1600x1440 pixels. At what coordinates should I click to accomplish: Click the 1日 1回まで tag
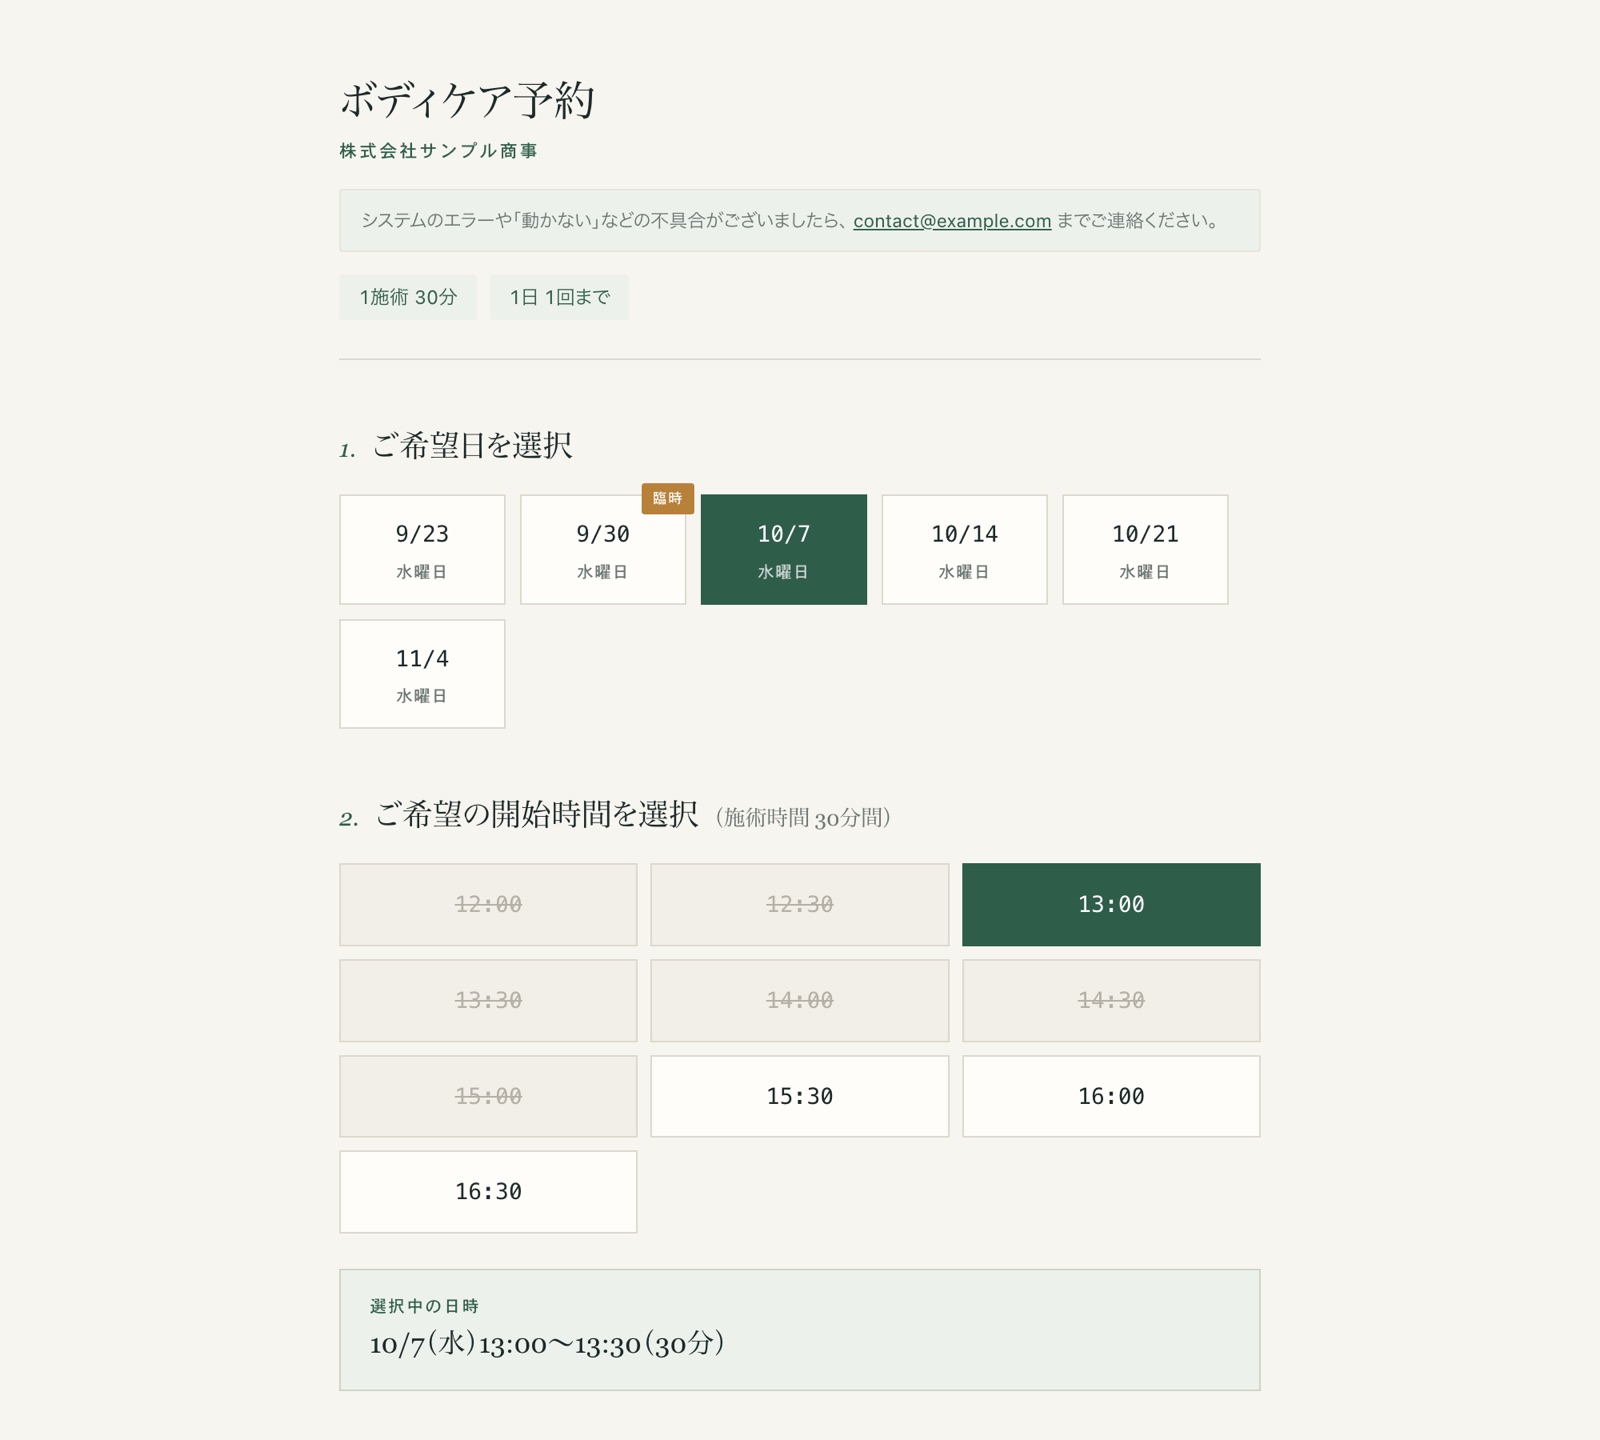(559, 297)
